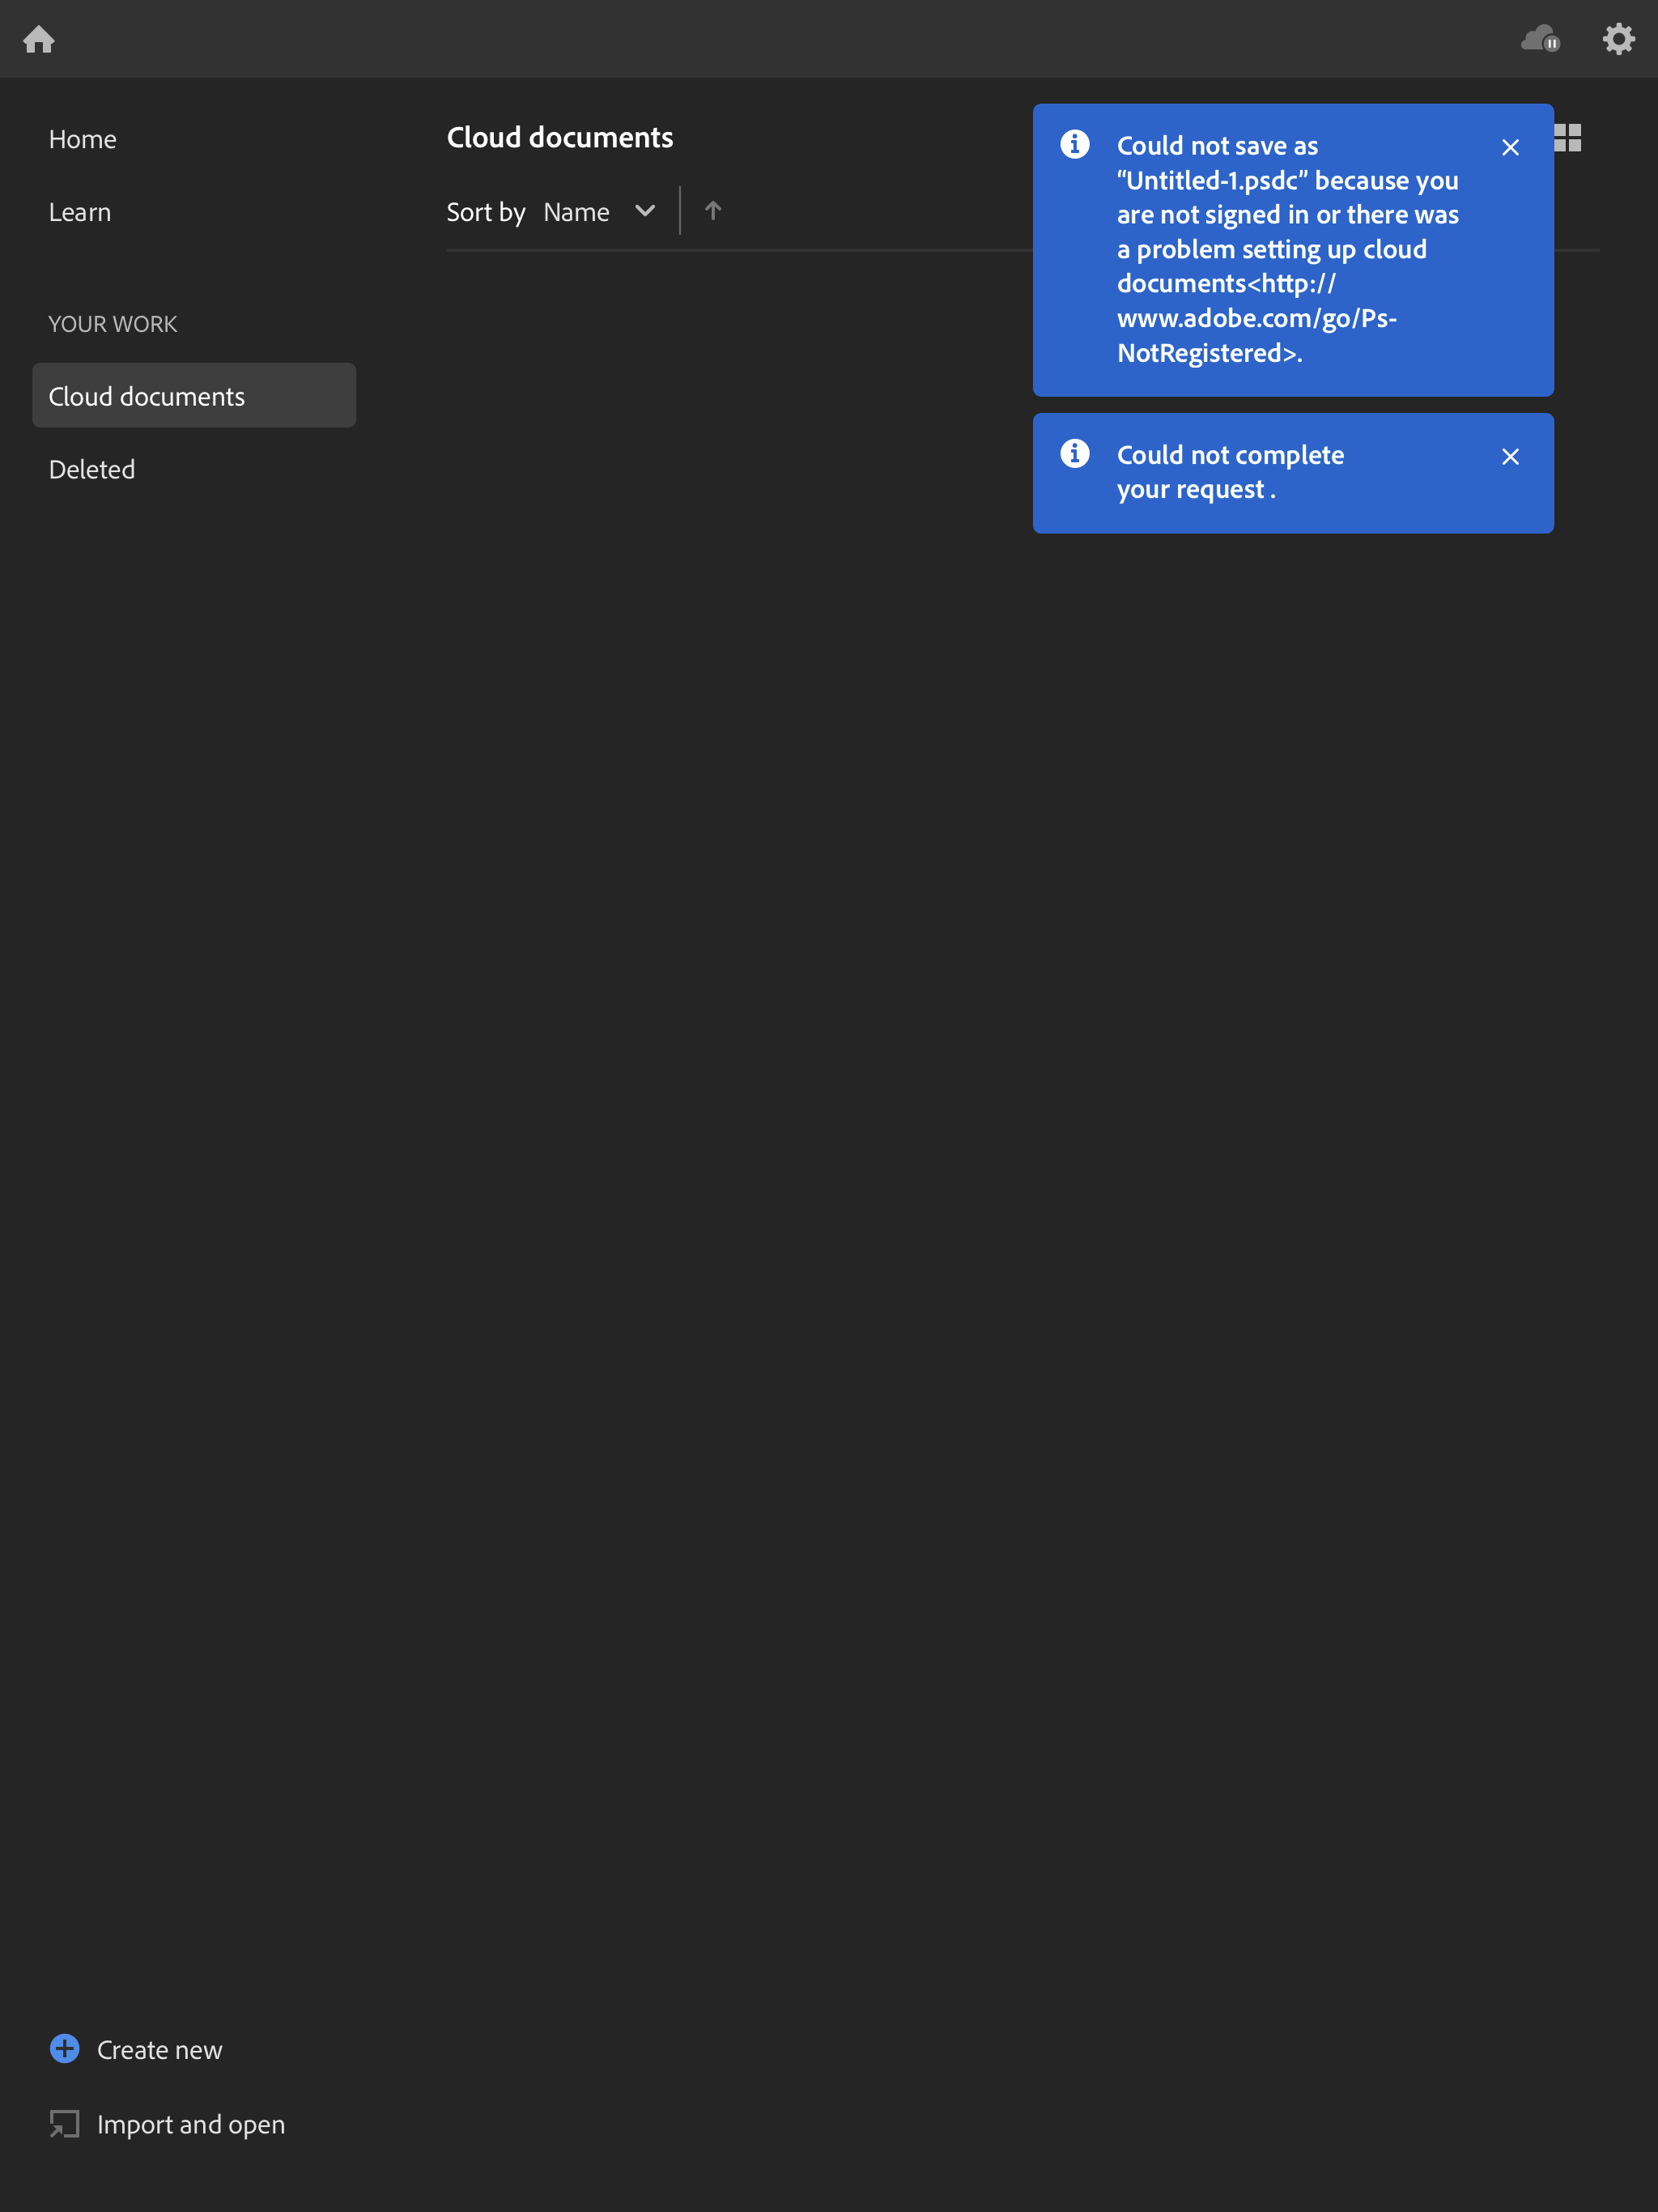
Task: Open the Home section in the sidebar
Action: (82, 139)
